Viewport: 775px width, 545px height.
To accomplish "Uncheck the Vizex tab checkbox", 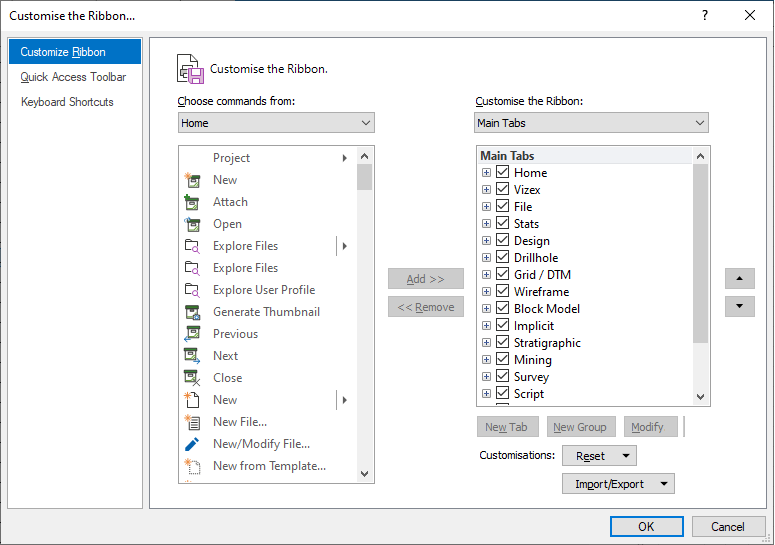I will point(503,190).
